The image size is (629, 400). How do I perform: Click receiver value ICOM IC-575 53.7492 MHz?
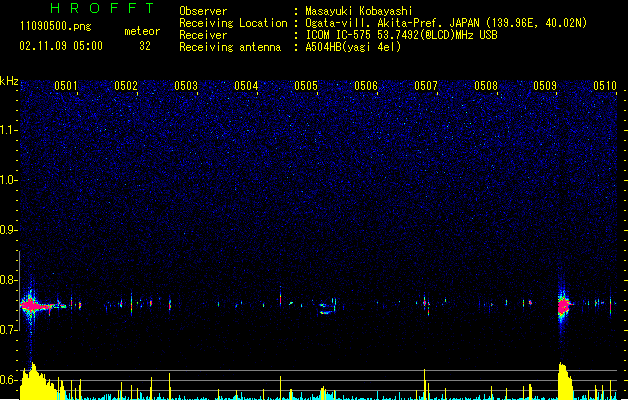pyautogui.click(x=401, y=35)
